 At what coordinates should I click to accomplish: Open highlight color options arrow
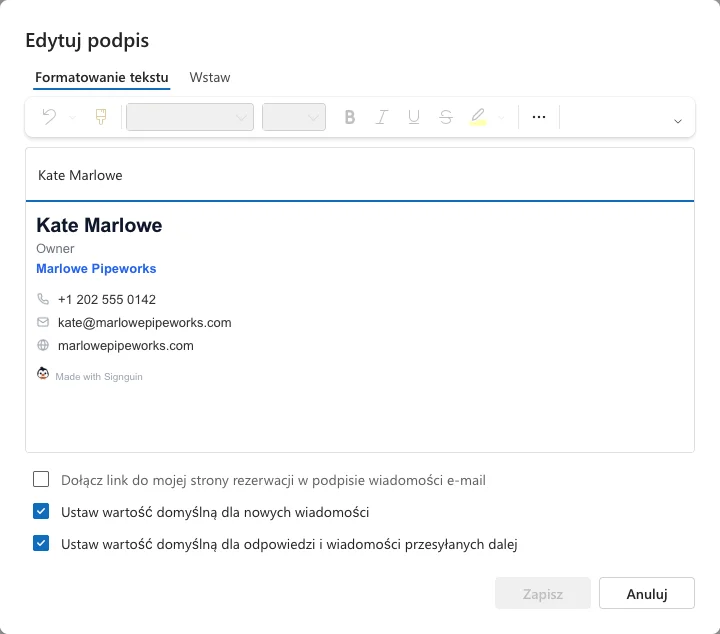tap(501, 118)
